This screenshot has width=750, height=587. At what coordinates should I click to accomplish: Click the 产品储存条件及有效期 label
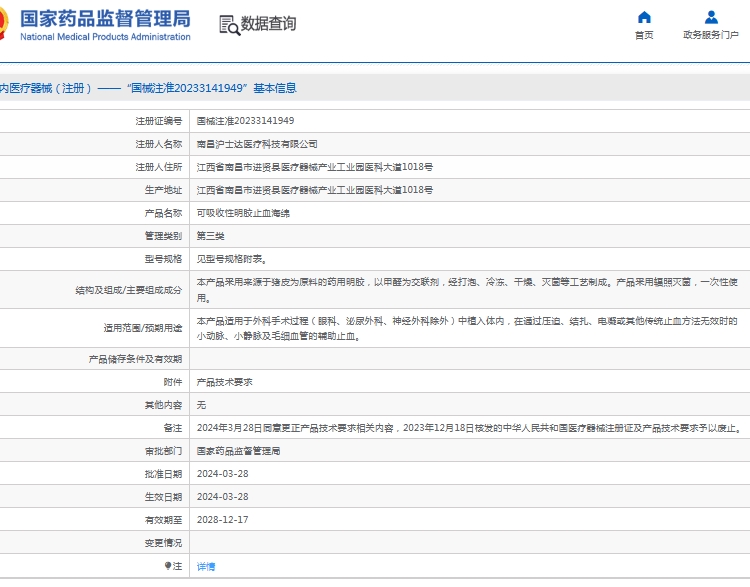tap(135, 359)
